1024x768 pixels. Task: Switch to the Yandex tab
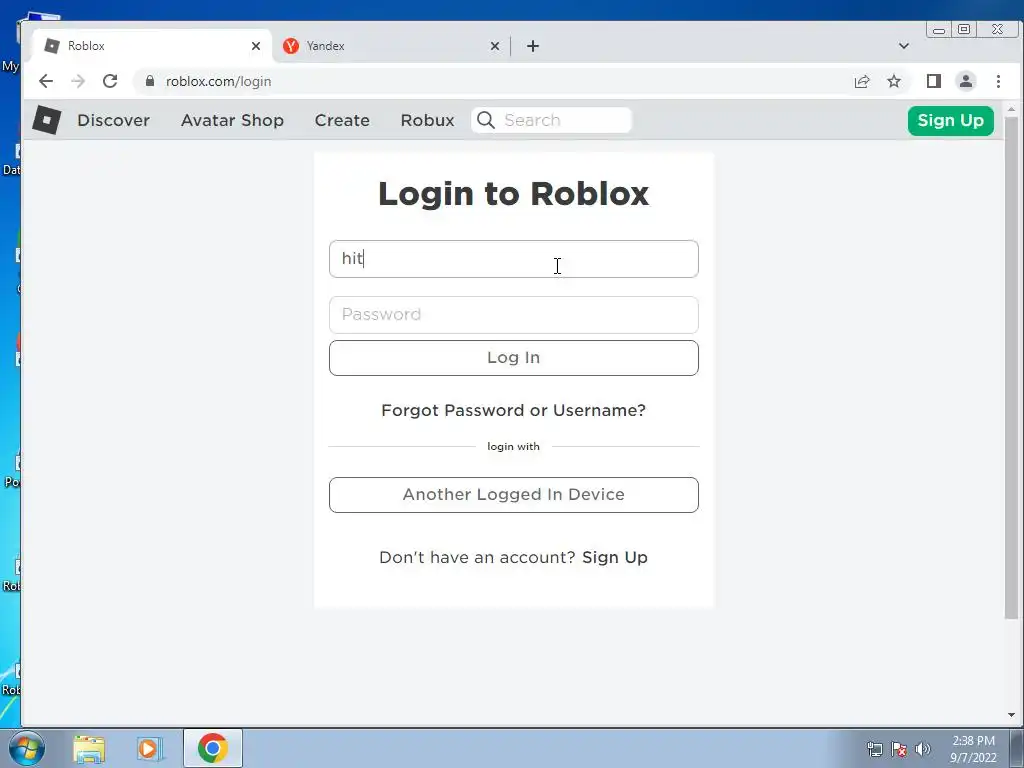[391, 46]
